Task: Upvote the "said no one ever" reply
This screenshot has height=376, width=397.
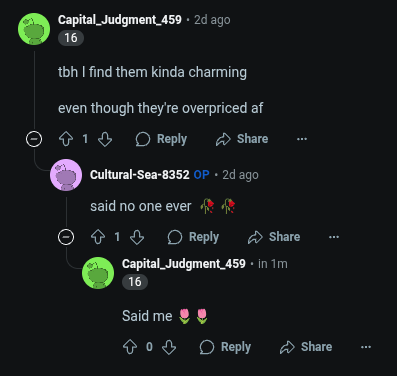Action: click(x=98, y=237)
